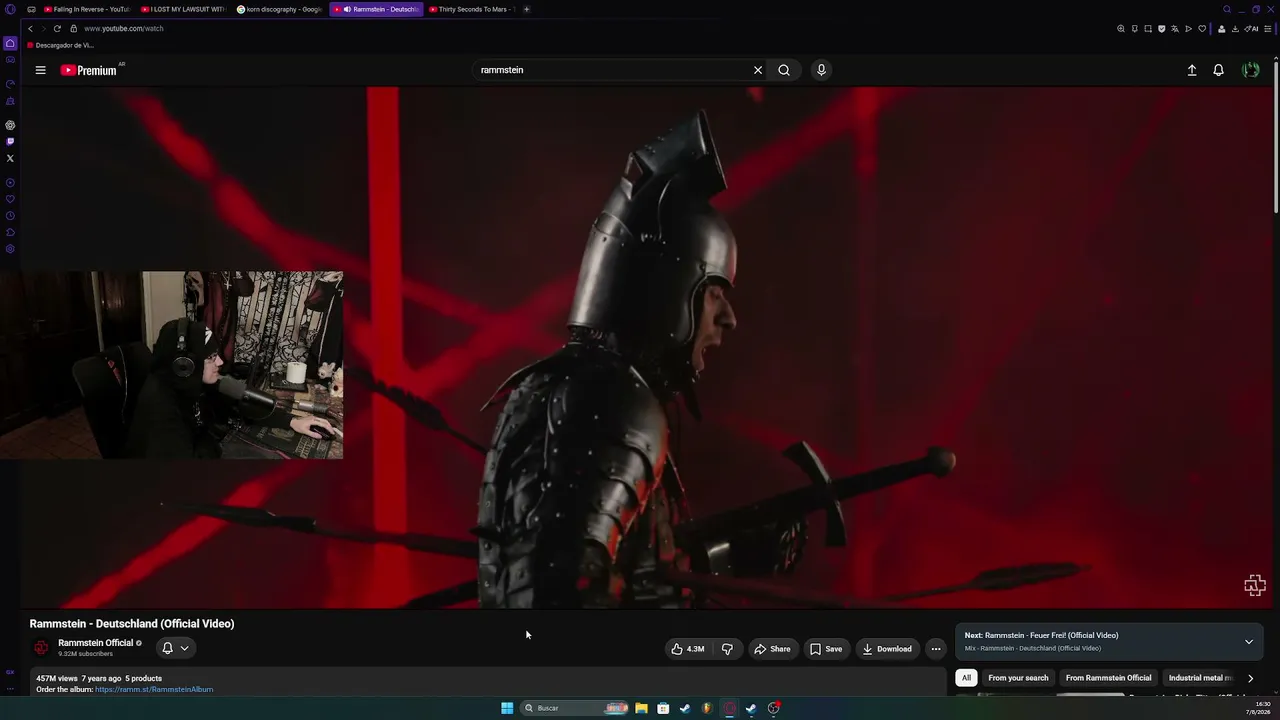Open the snapshot capture tool icon
This screenshot has height=720, width=1280.
[x=1148, y=29]
